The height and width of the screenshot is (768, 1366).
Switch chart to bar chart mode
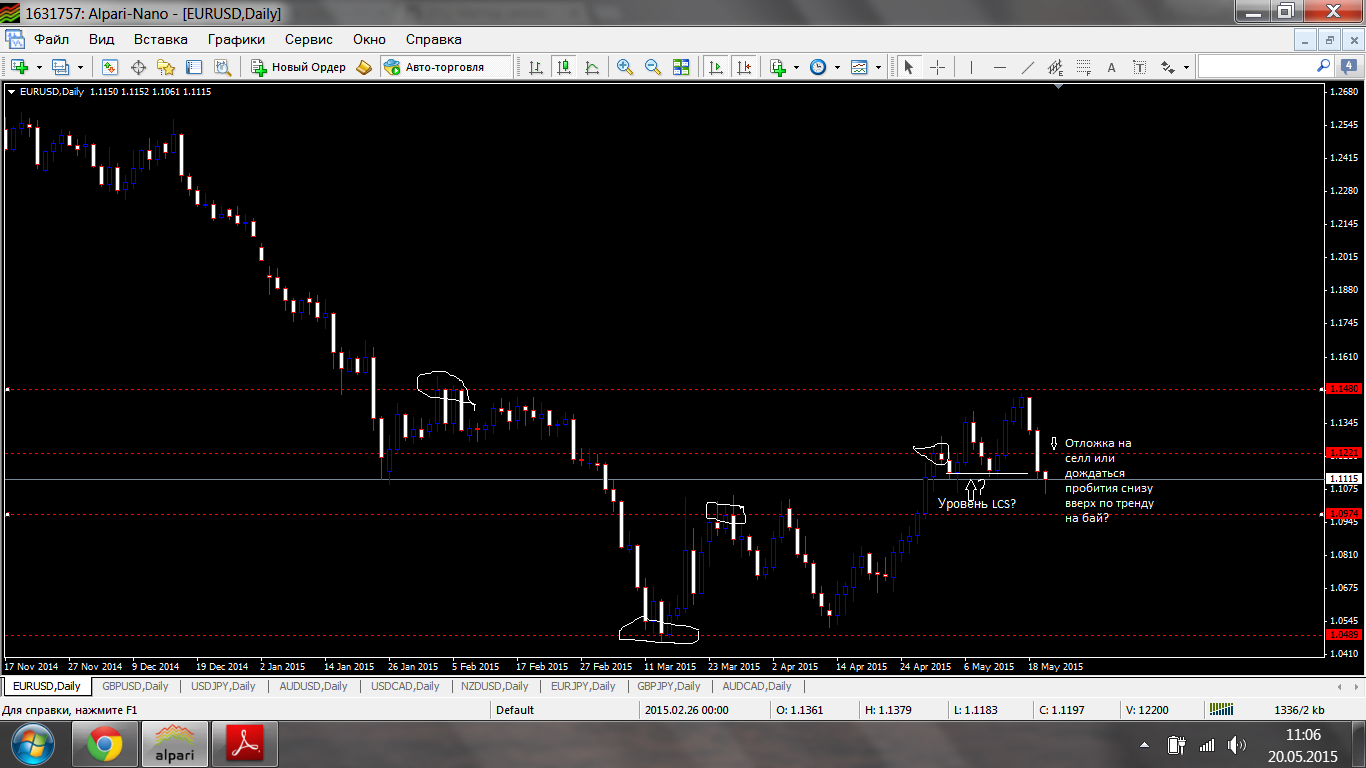coord(536,67)
